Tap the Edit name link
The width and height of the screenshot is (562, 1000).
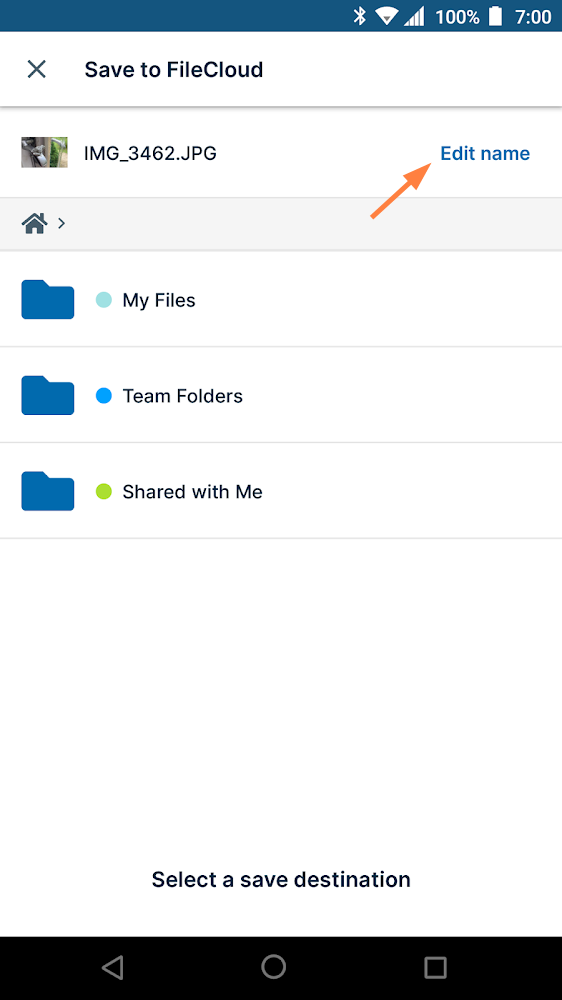(485, 154)
